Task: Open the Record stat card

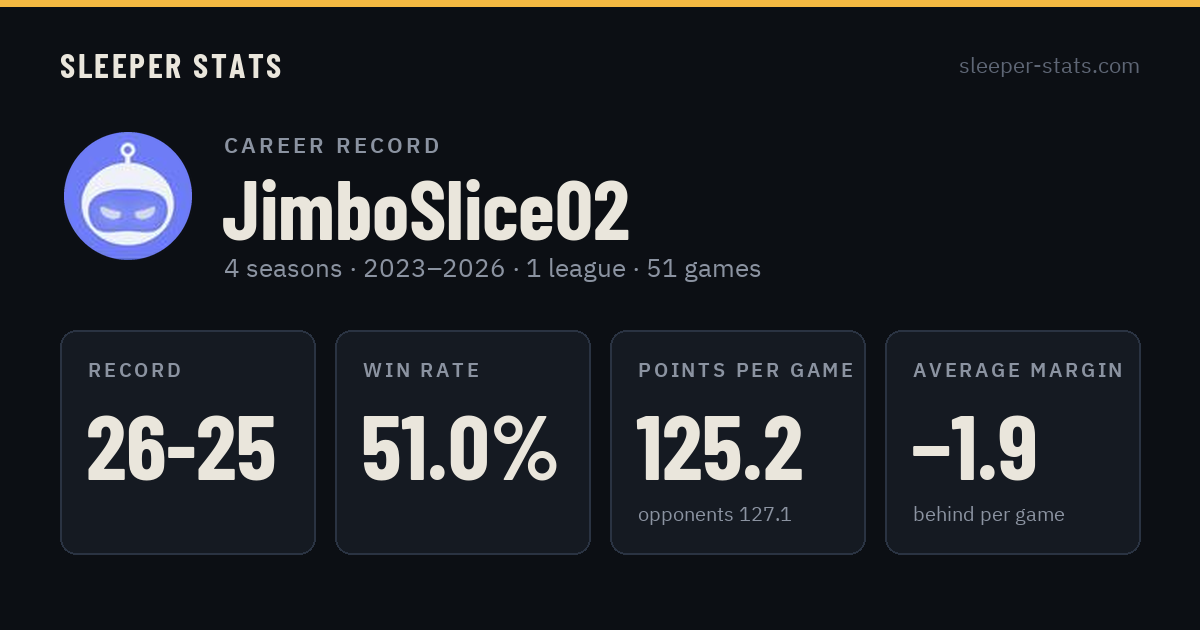Action: click(188, 442)
